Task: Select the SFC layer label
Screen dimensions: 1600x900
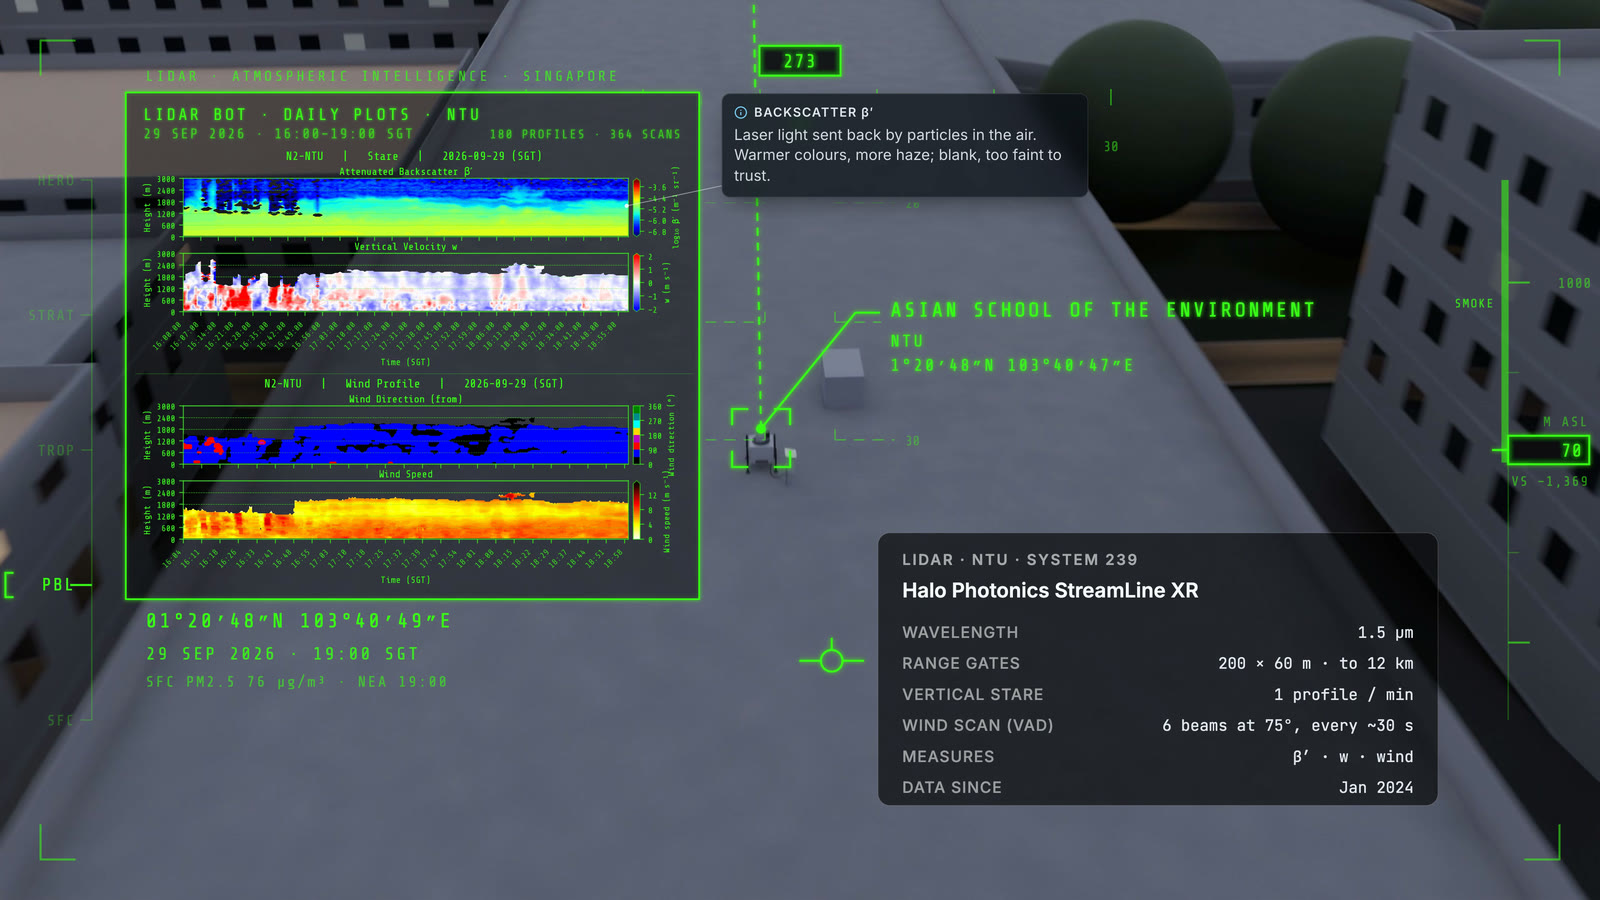Action: (61, 720)
